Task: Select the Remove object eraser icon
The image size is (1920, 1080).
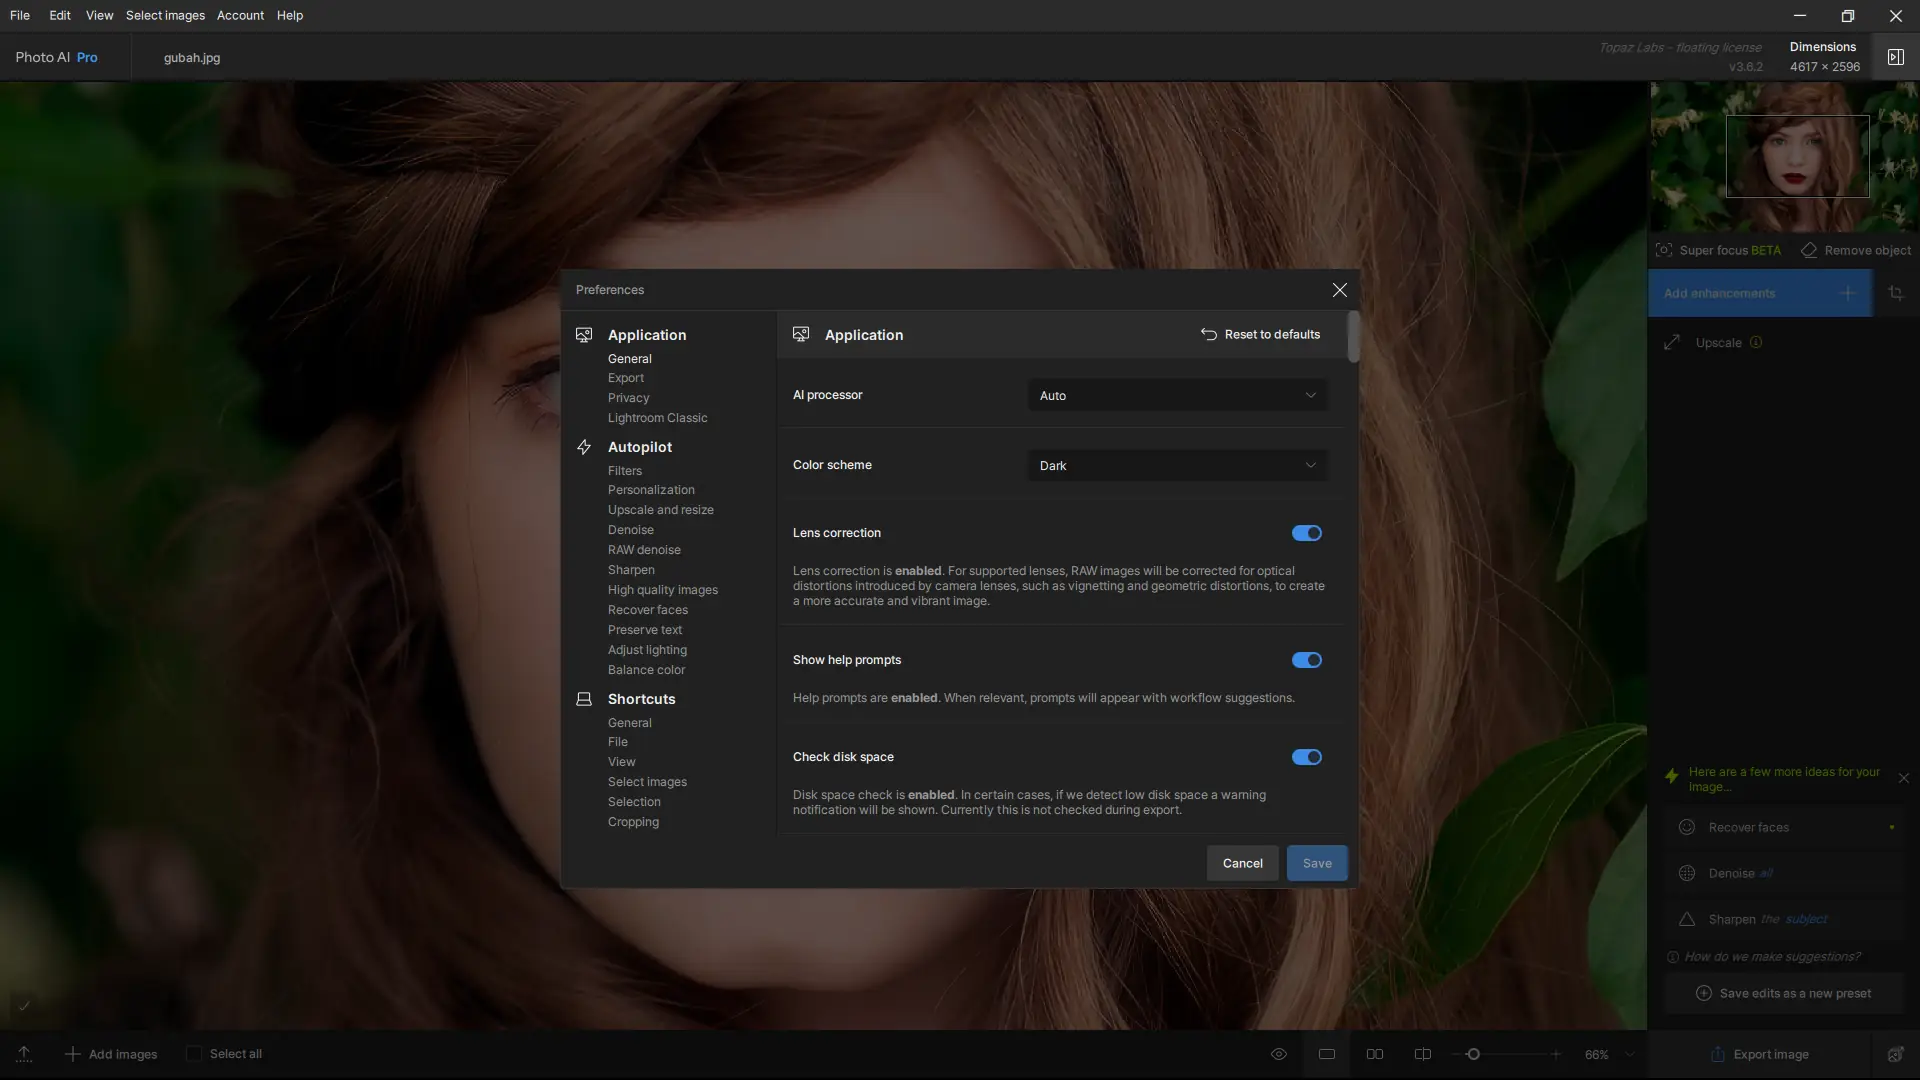Action: [1809, 250]
